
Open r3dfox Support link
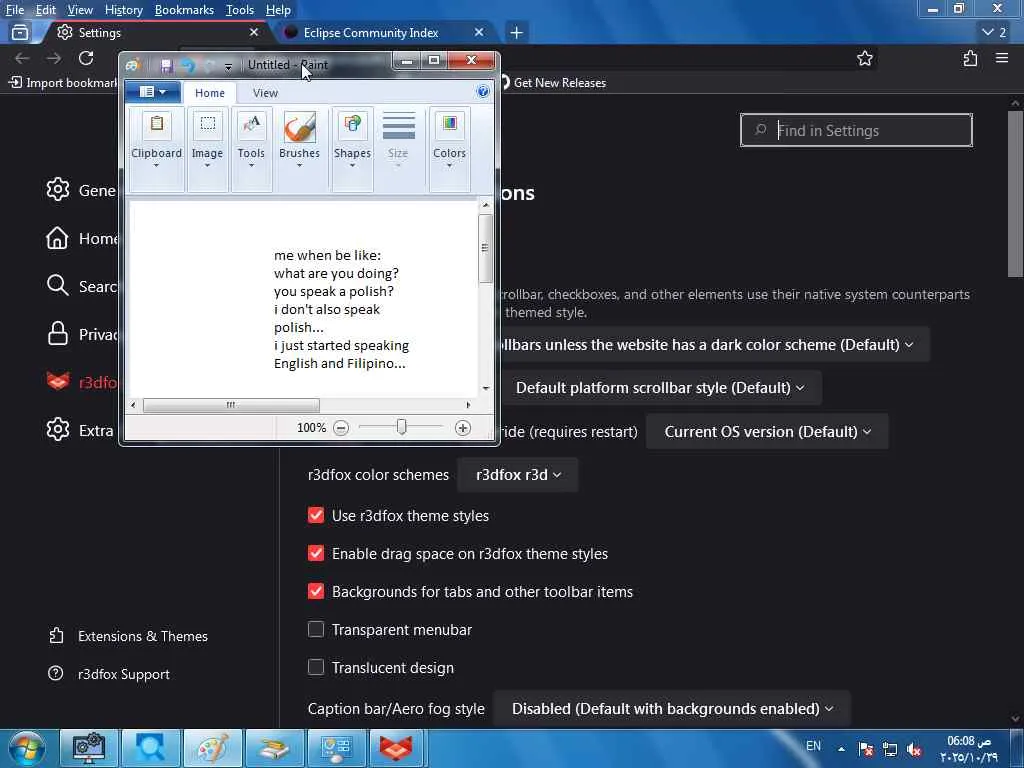(x=108, y=674)
